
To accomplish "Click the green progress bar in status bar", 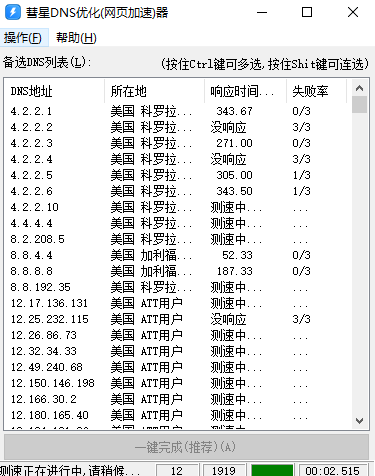I will 272,470.
